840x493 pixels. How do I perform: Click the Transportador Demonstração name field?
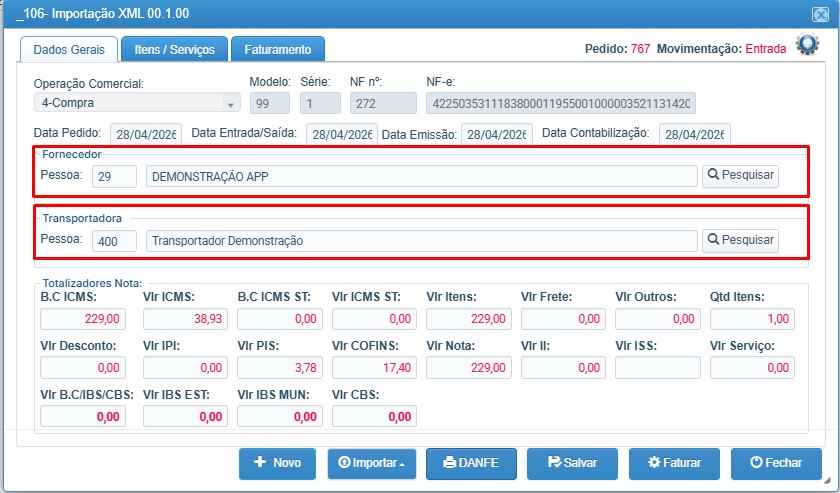422,241
